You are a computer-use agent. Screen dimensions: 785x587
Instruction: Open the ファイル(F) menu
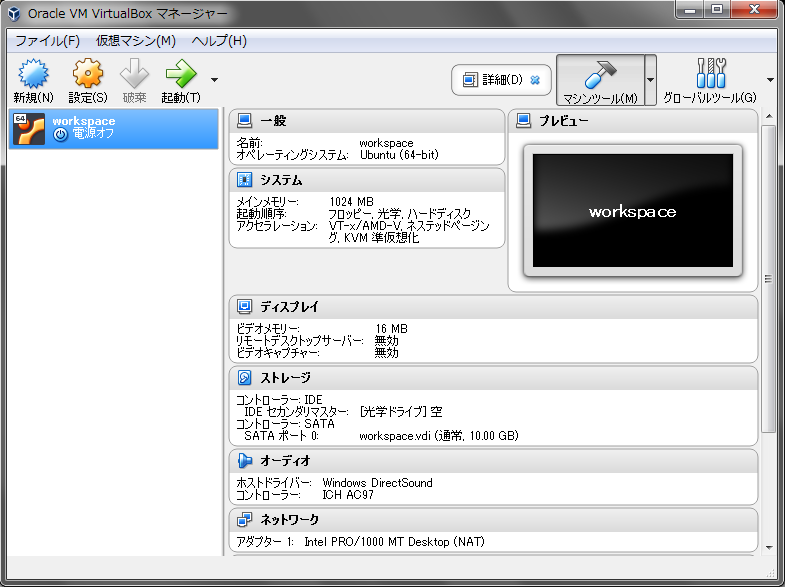click(48, 41)
